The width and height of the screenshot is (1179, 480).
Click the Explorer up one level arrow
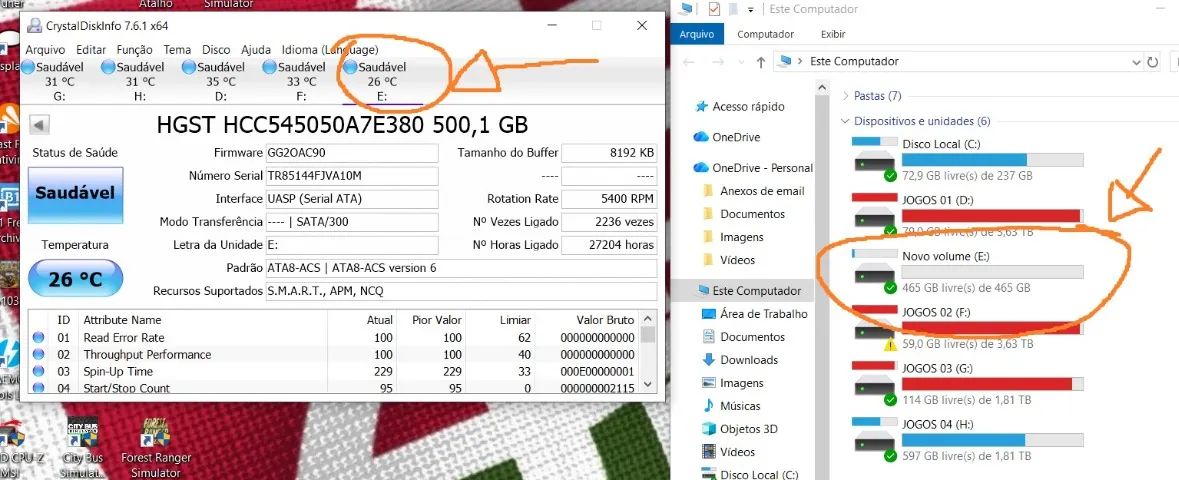point(760,62)
